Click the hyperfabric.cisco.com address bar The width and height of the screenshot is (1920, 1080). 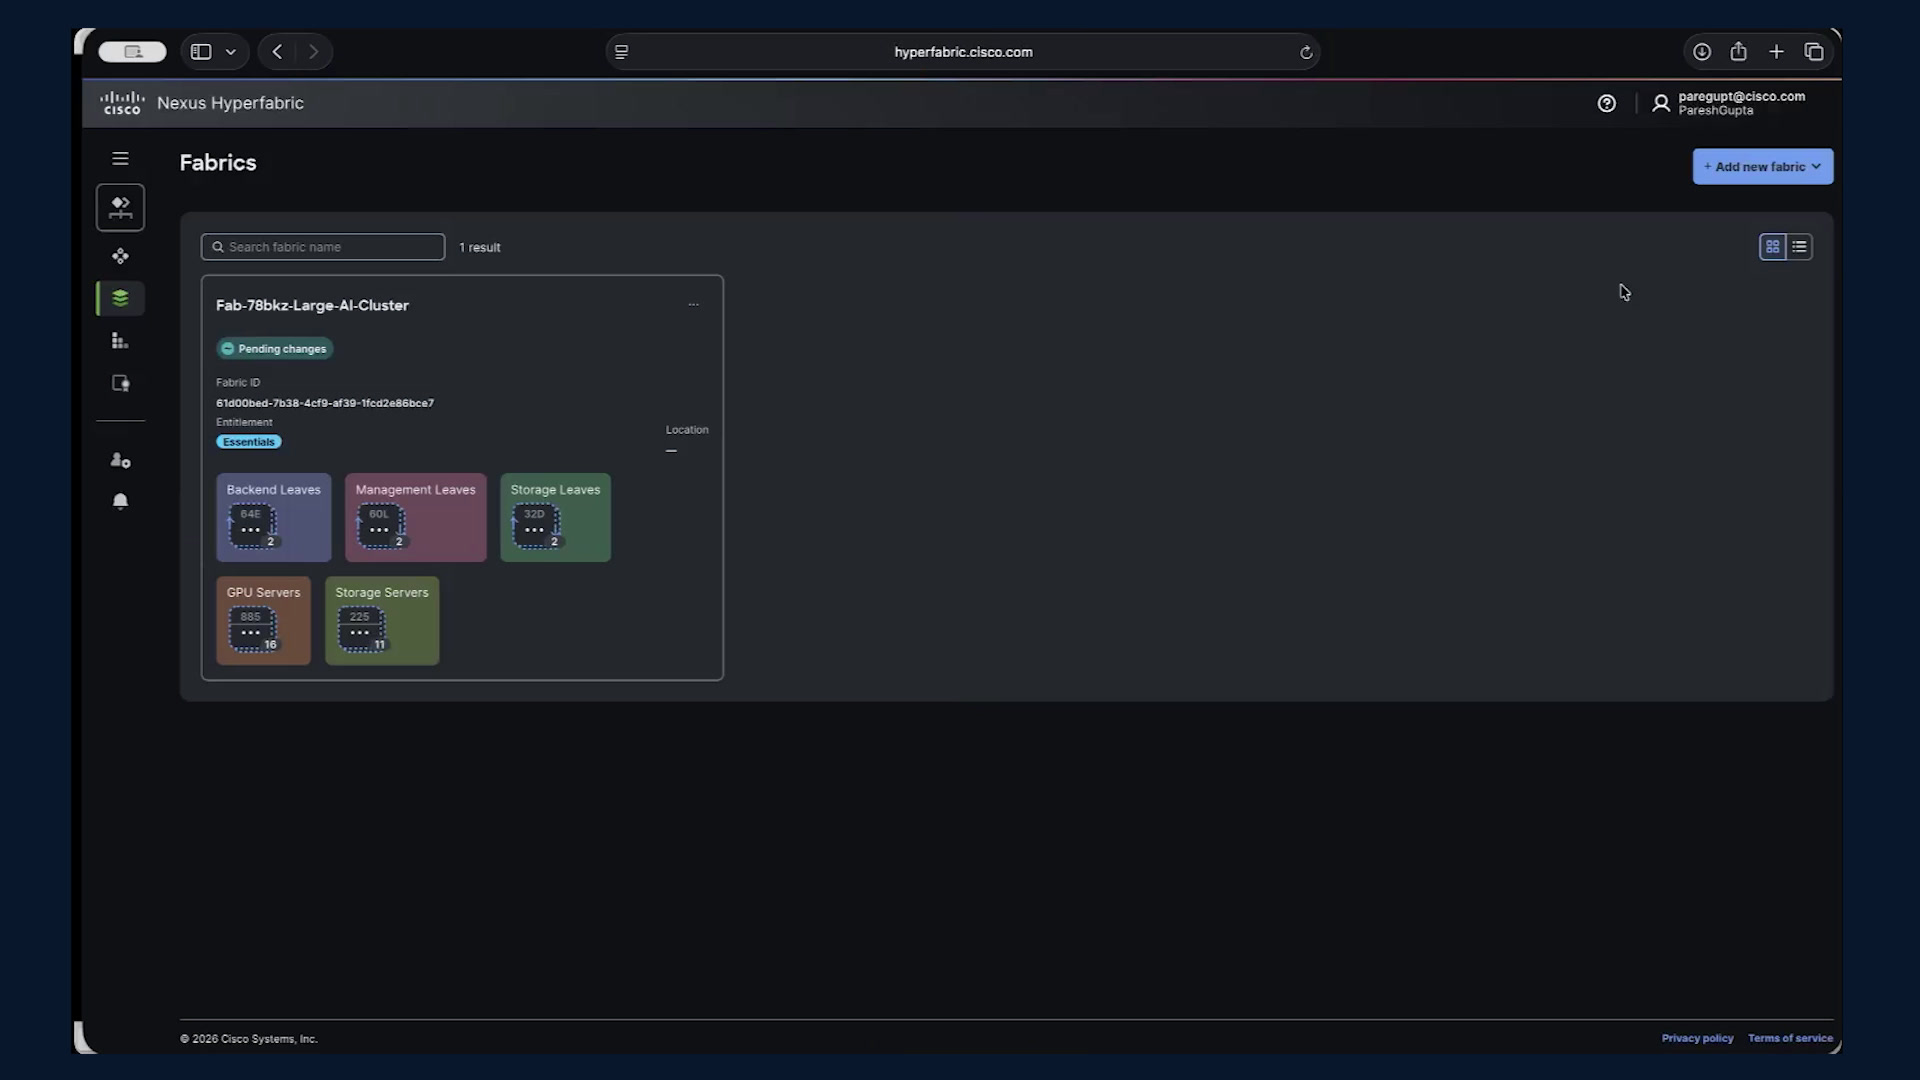click(x=963, y=52)
